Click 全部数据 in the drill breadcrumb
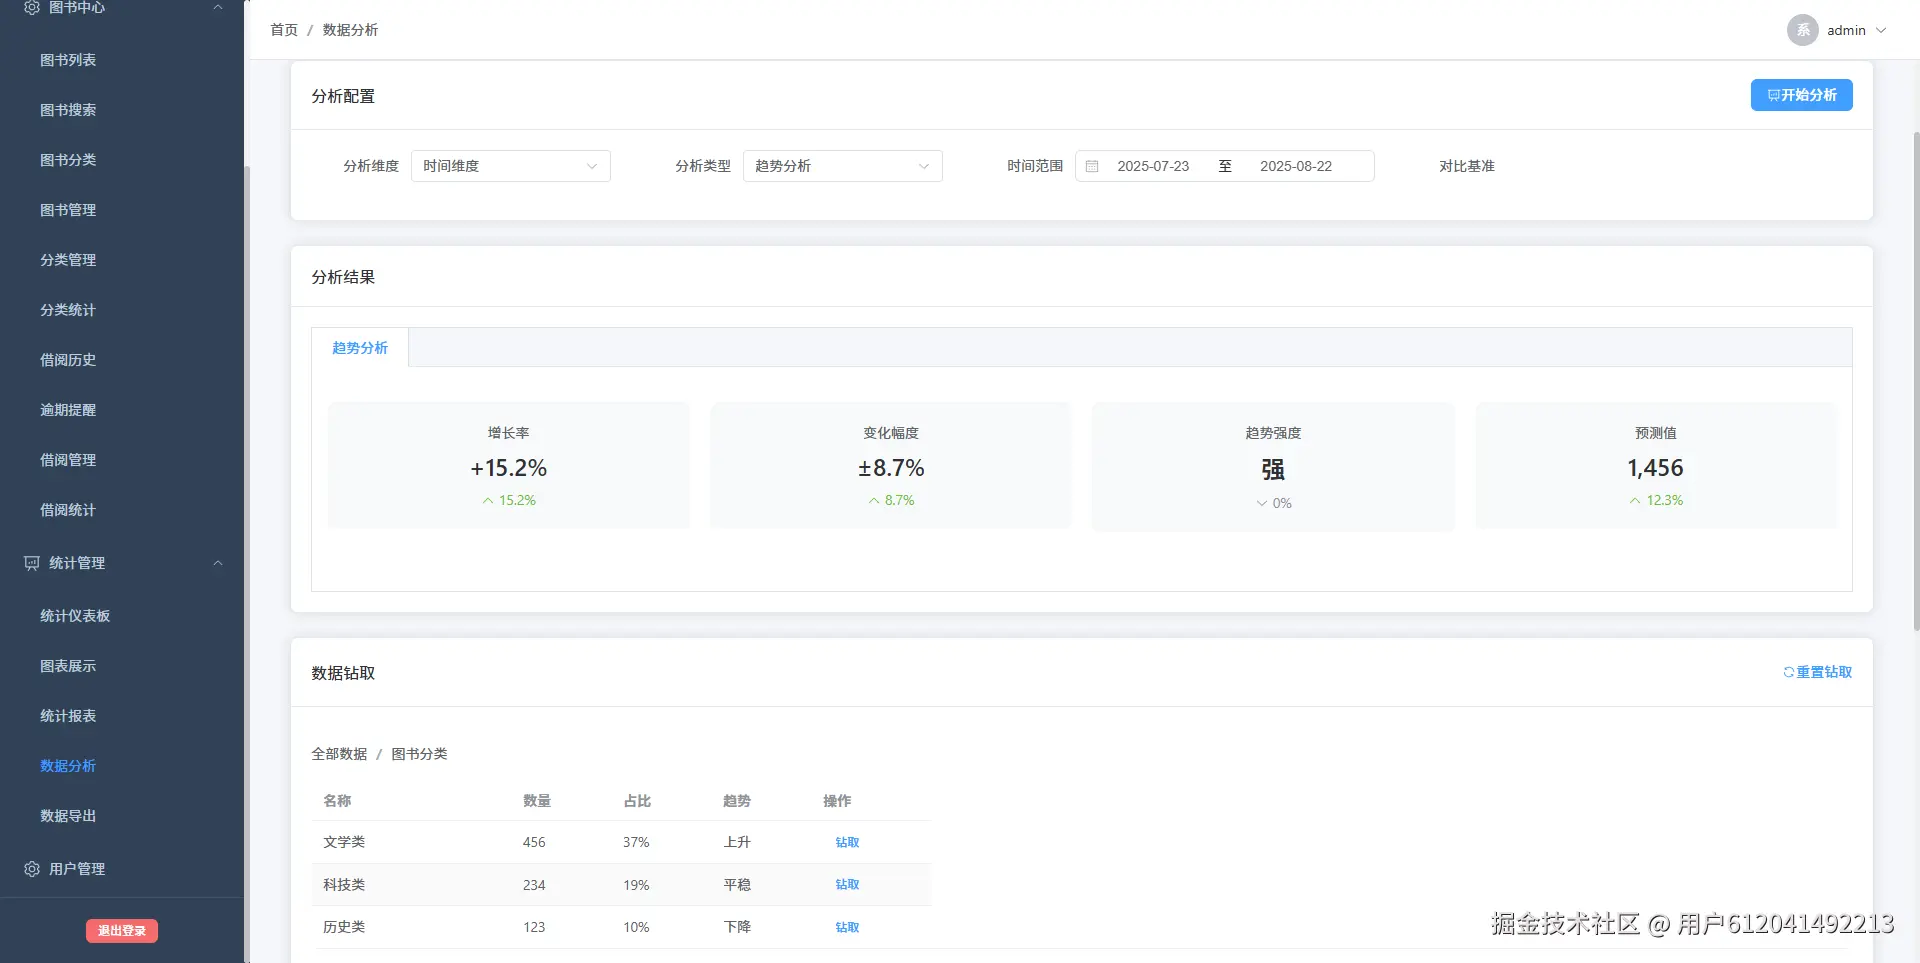Screen dimensions: 1920x963 339,754
